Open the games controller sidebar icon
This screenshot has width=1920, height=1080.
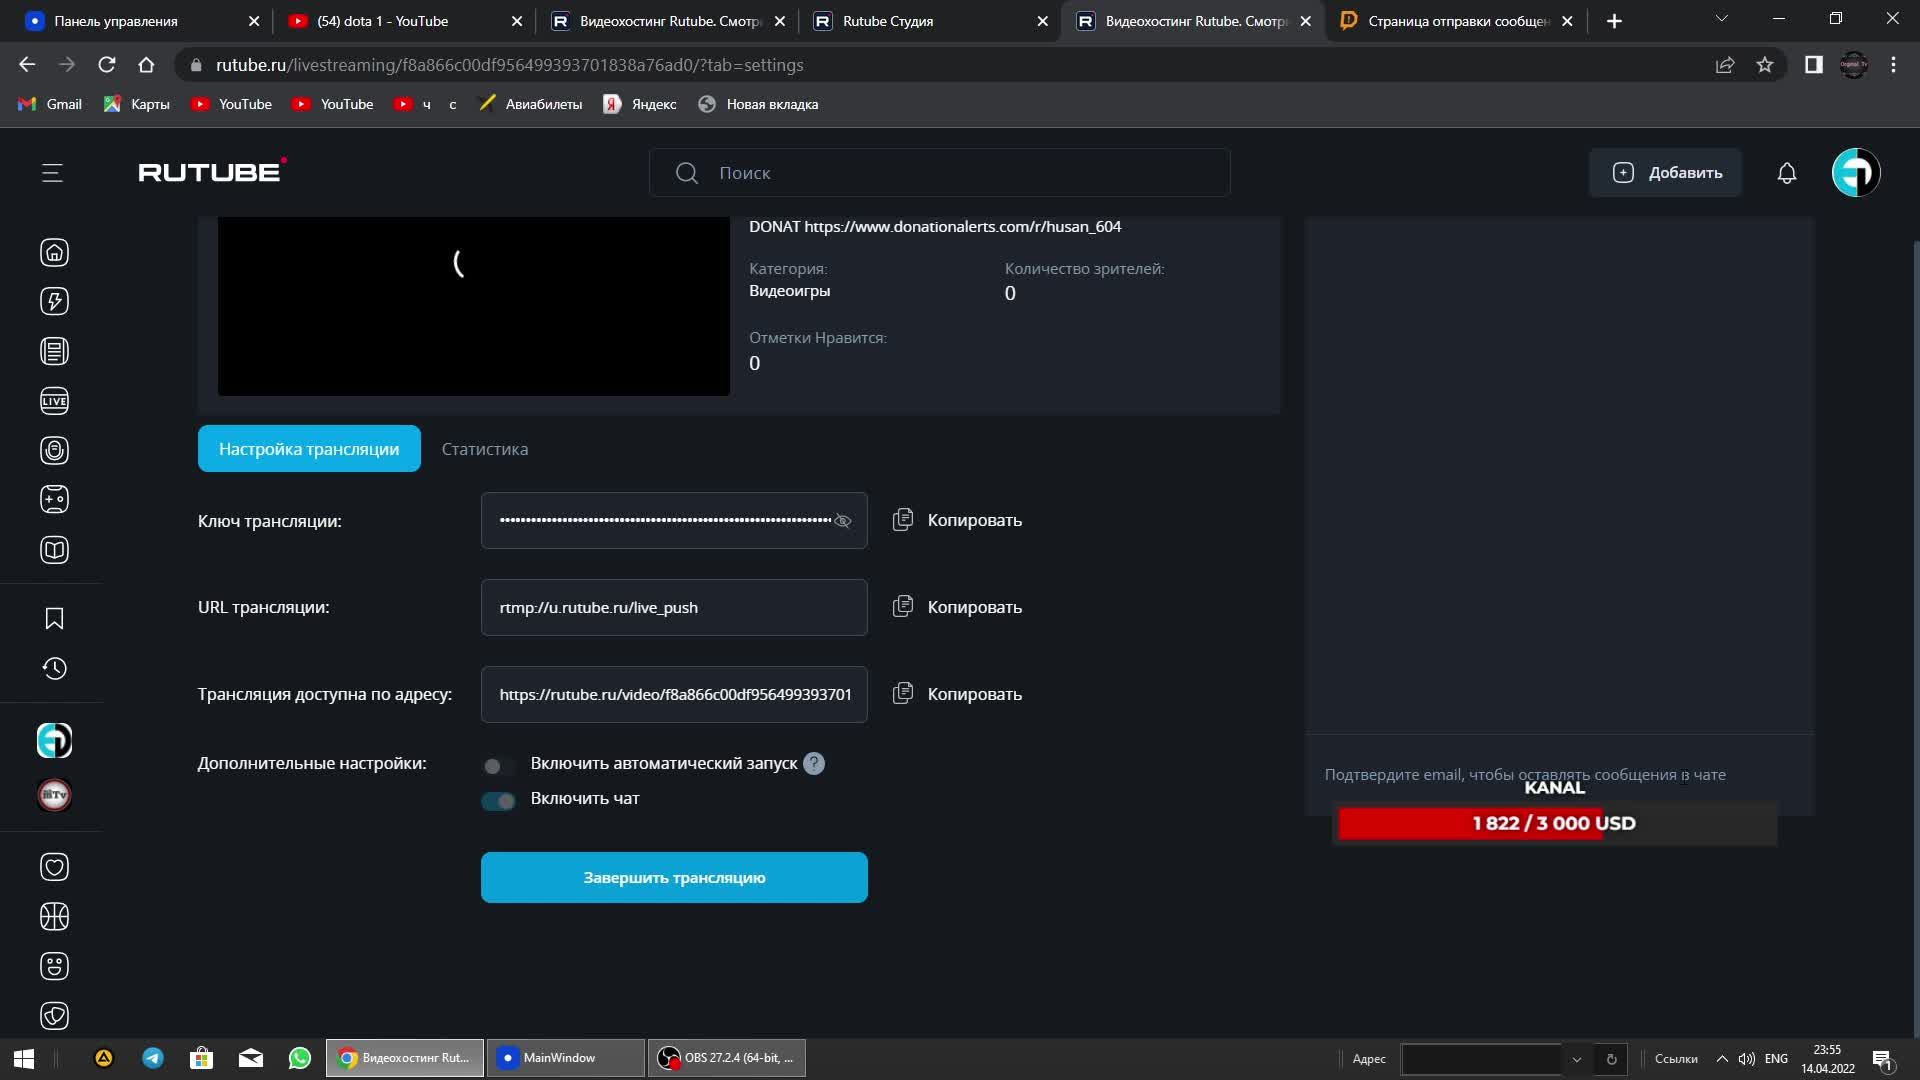tap(54, 499)
